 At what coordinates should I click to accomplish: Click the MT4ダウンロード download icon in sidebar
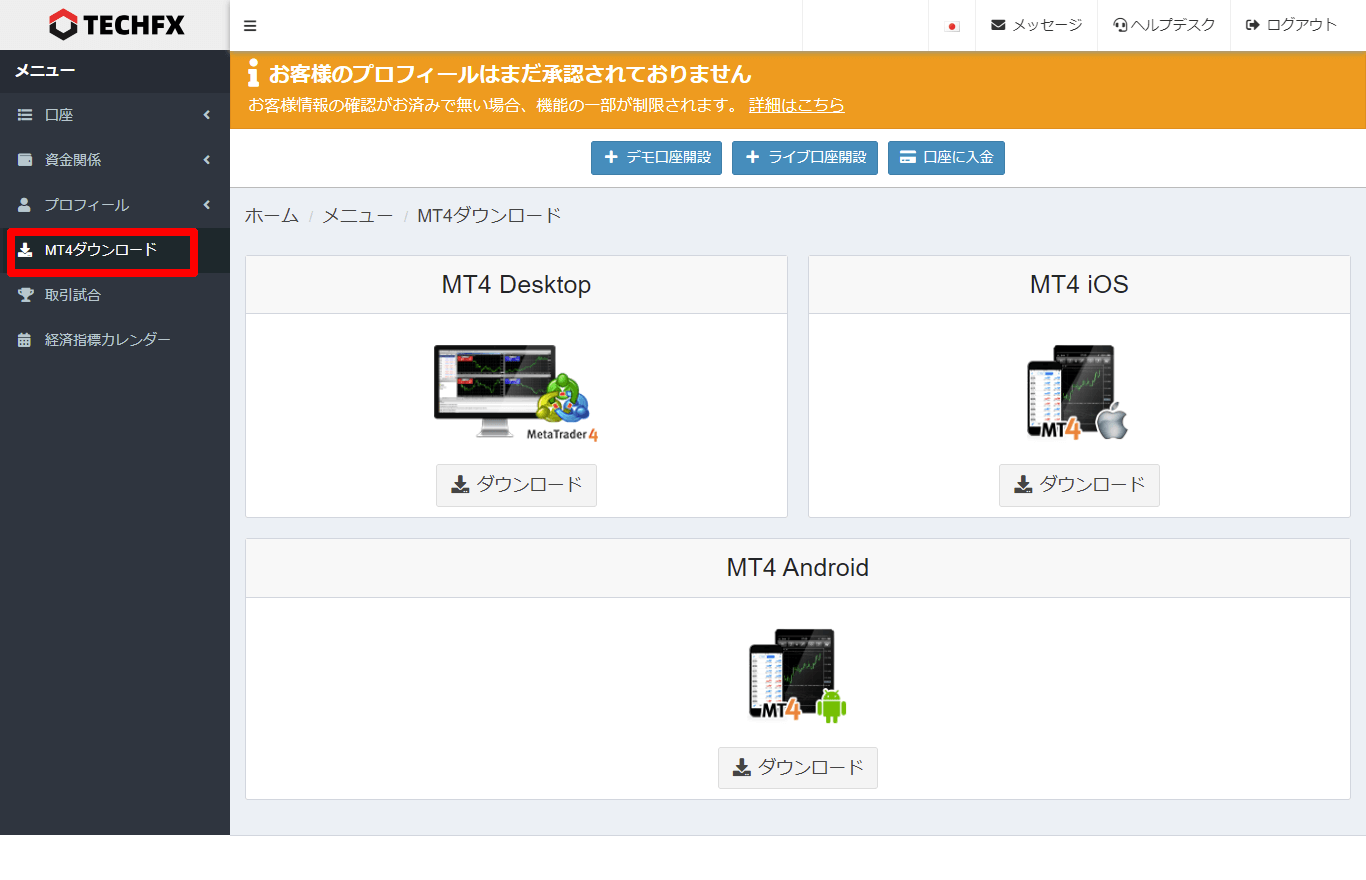[x=25, y=250]
